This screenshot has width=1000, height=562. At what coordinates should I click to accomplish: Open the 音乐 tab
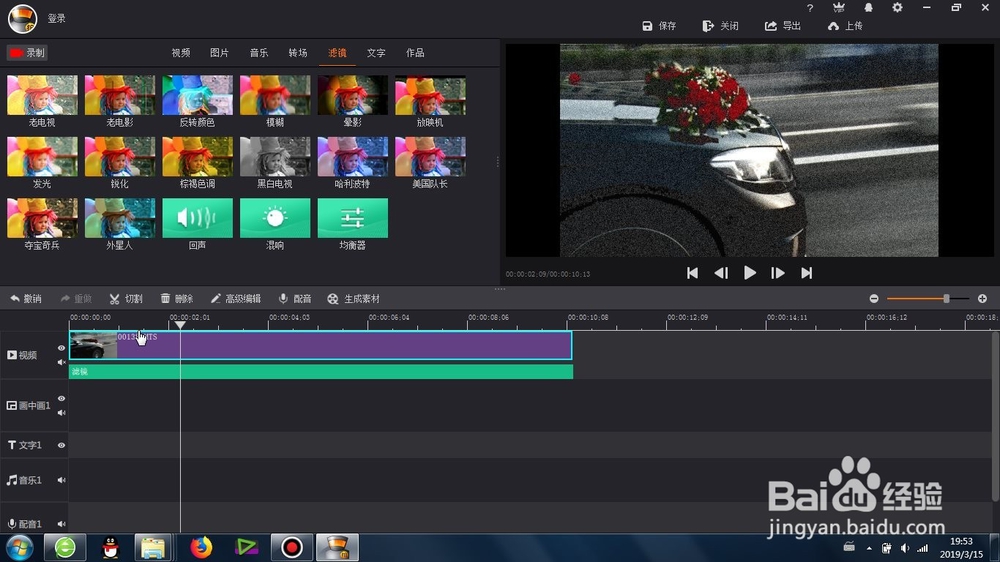click(x=259, y=53)
